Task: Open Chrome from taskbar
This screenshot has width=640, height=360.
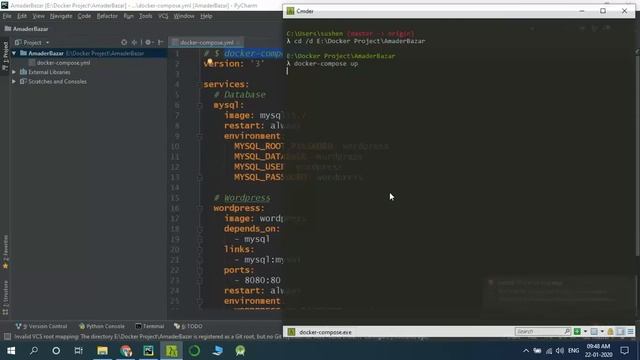Action: (x=126, y=351)
